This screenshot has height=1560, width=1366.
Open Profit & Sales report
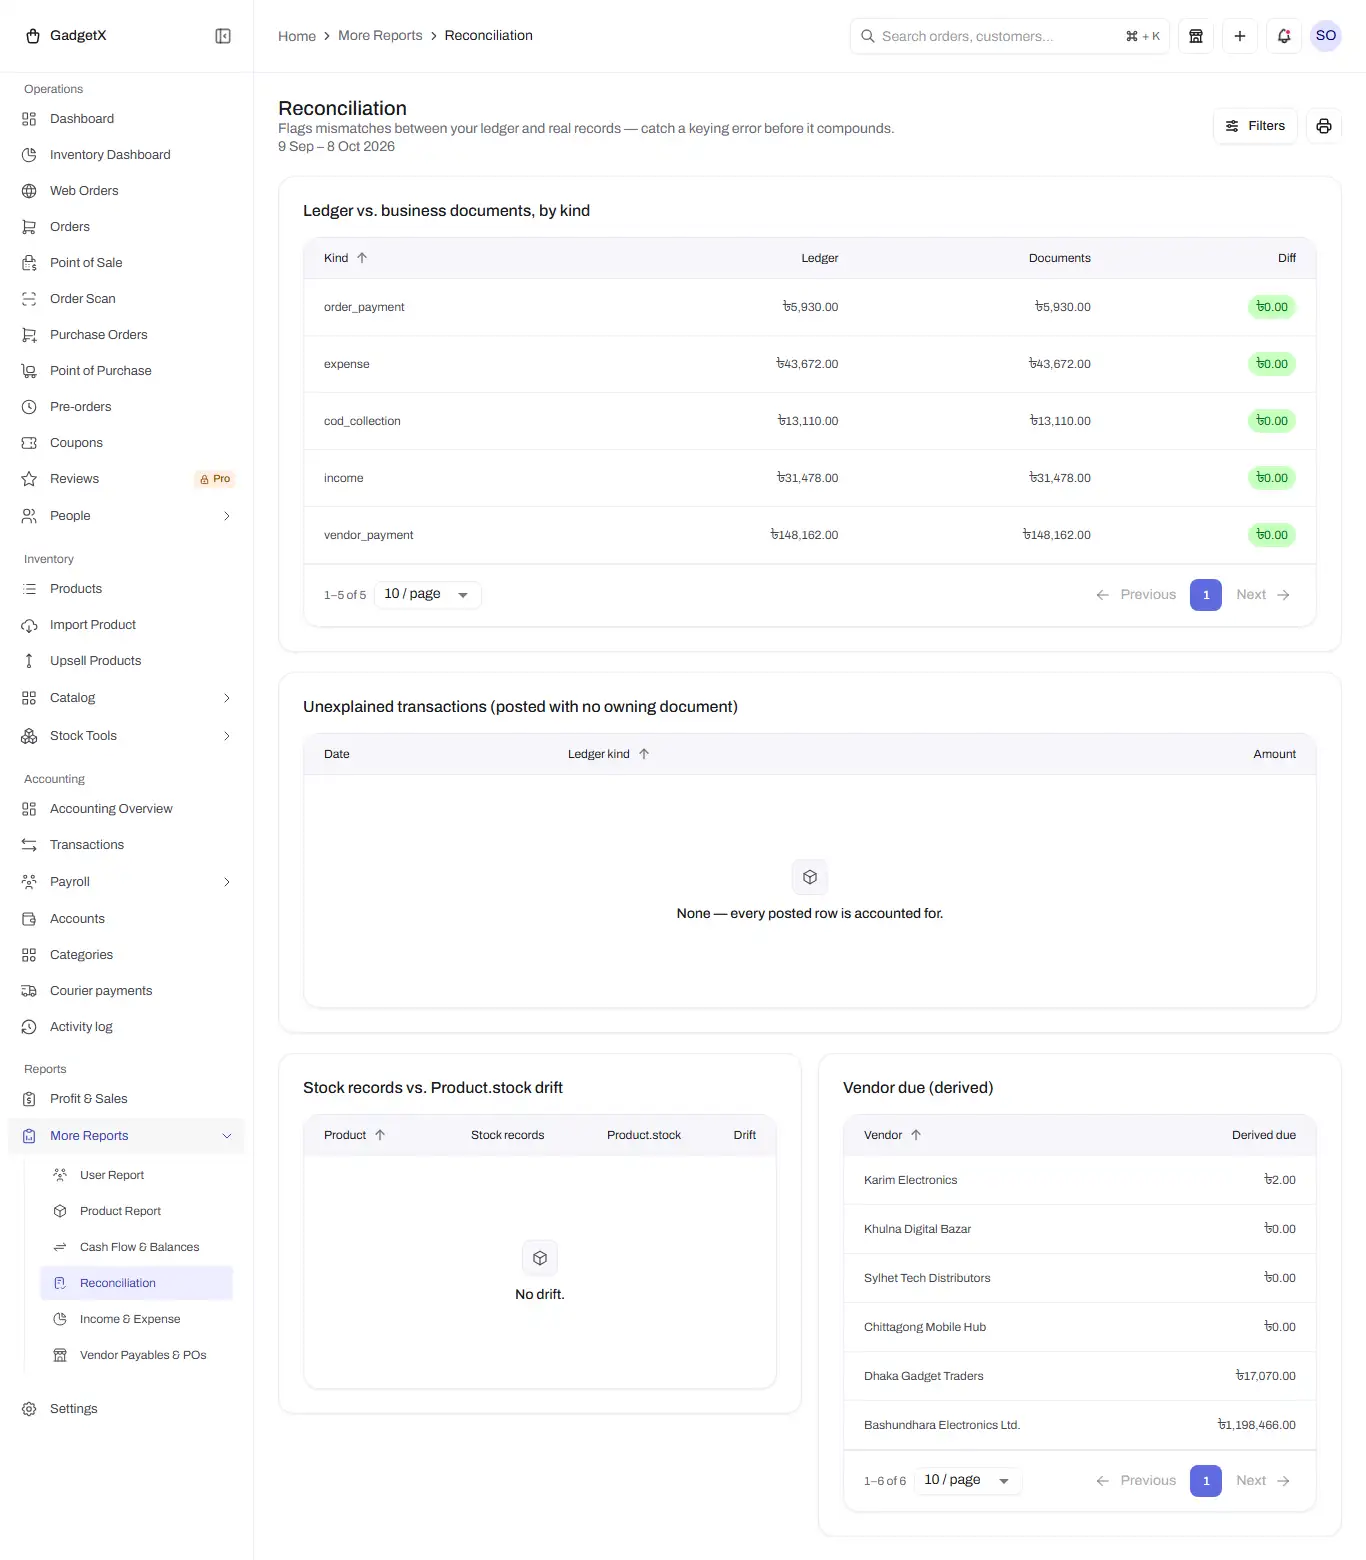(126, 1099)
